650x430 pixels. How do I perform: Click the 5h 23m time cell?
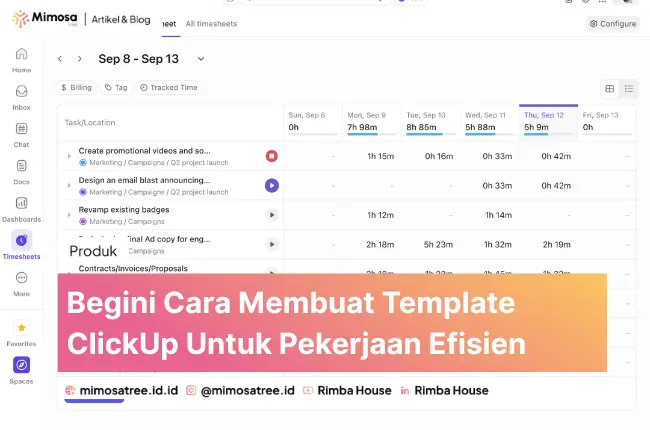(x=438, y=245)
